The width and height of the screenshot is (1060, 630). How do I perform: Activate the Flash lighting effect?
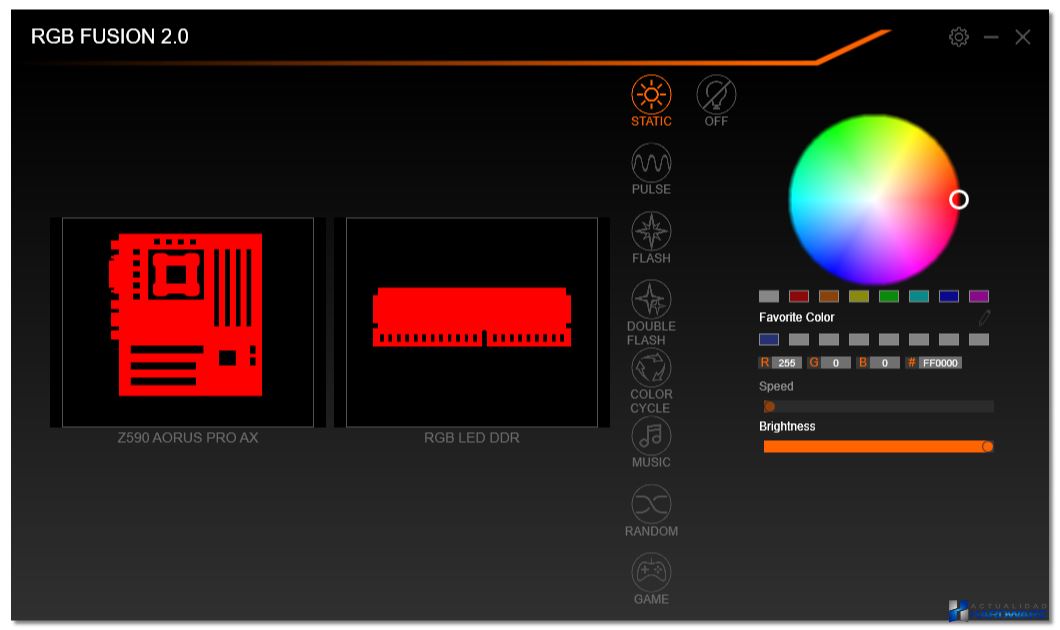coord(651,231)
